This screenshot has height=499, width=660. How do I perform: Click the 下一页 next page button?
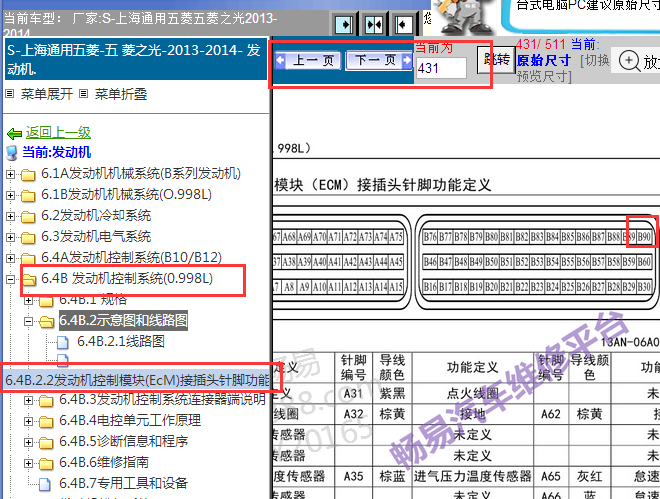coord(378,61)
